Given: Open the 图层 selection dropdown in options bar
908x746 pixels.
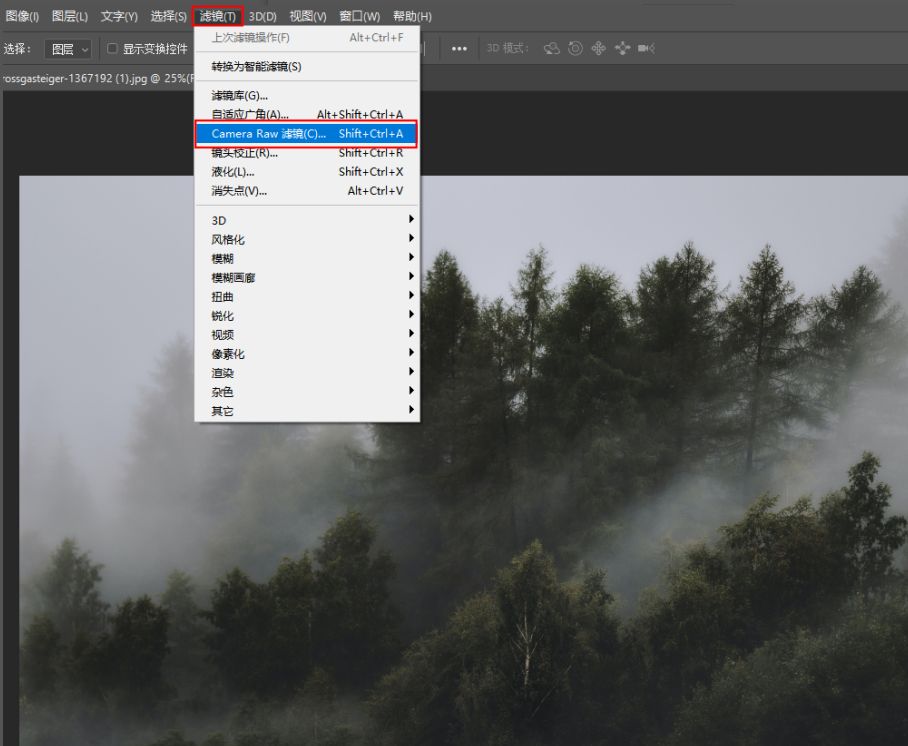Looking at the screenshot, I should pyautogui.click(x=68, y=49).
